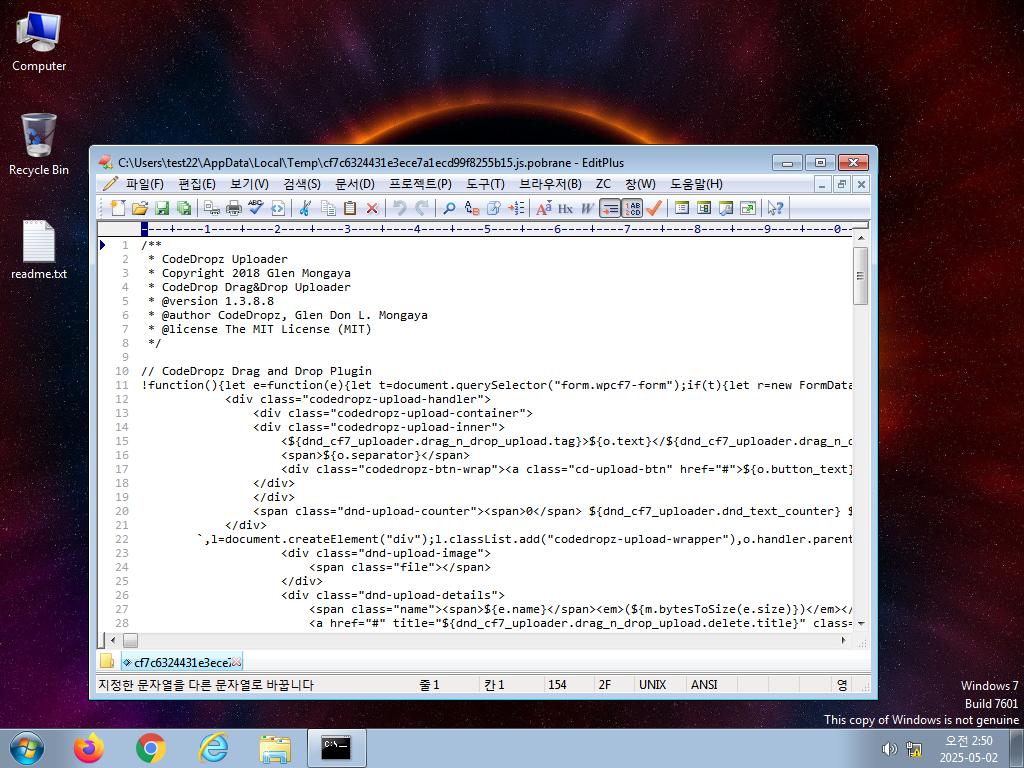Viewport: 1024px width, 768px height.
Task: Open the ZC menu
Action: point(603,184)
